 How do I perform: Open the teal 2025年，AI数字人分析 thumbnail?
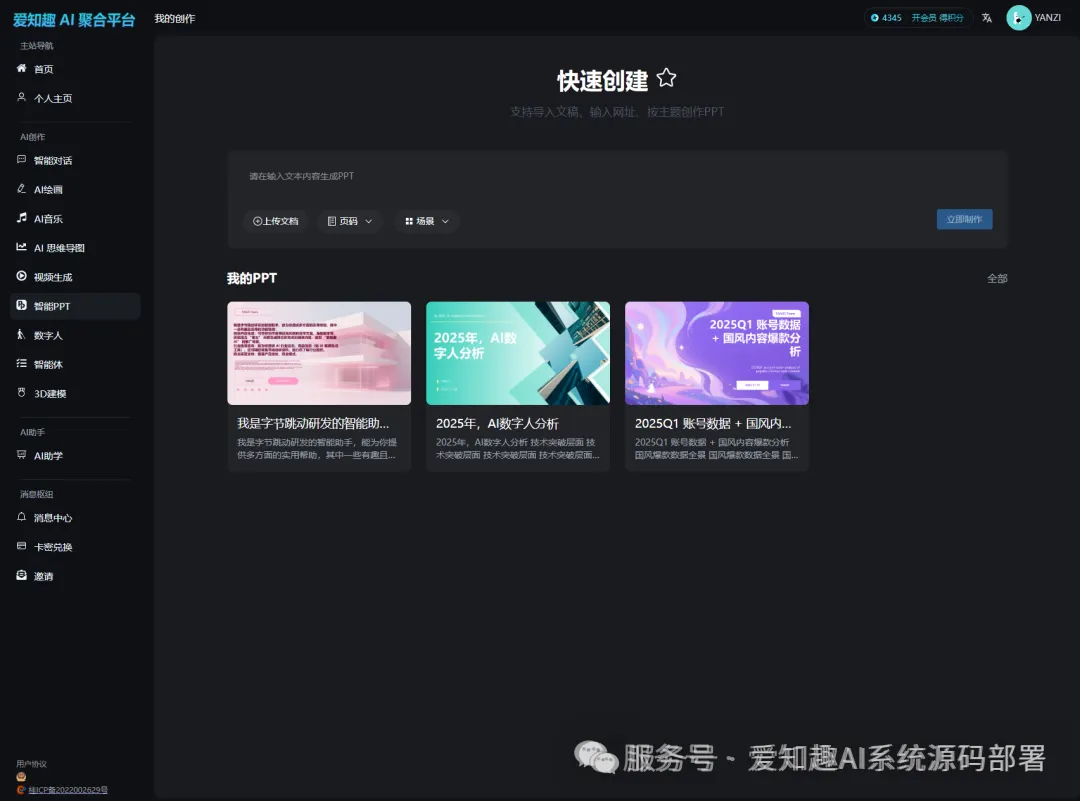[x=518, y=353]
